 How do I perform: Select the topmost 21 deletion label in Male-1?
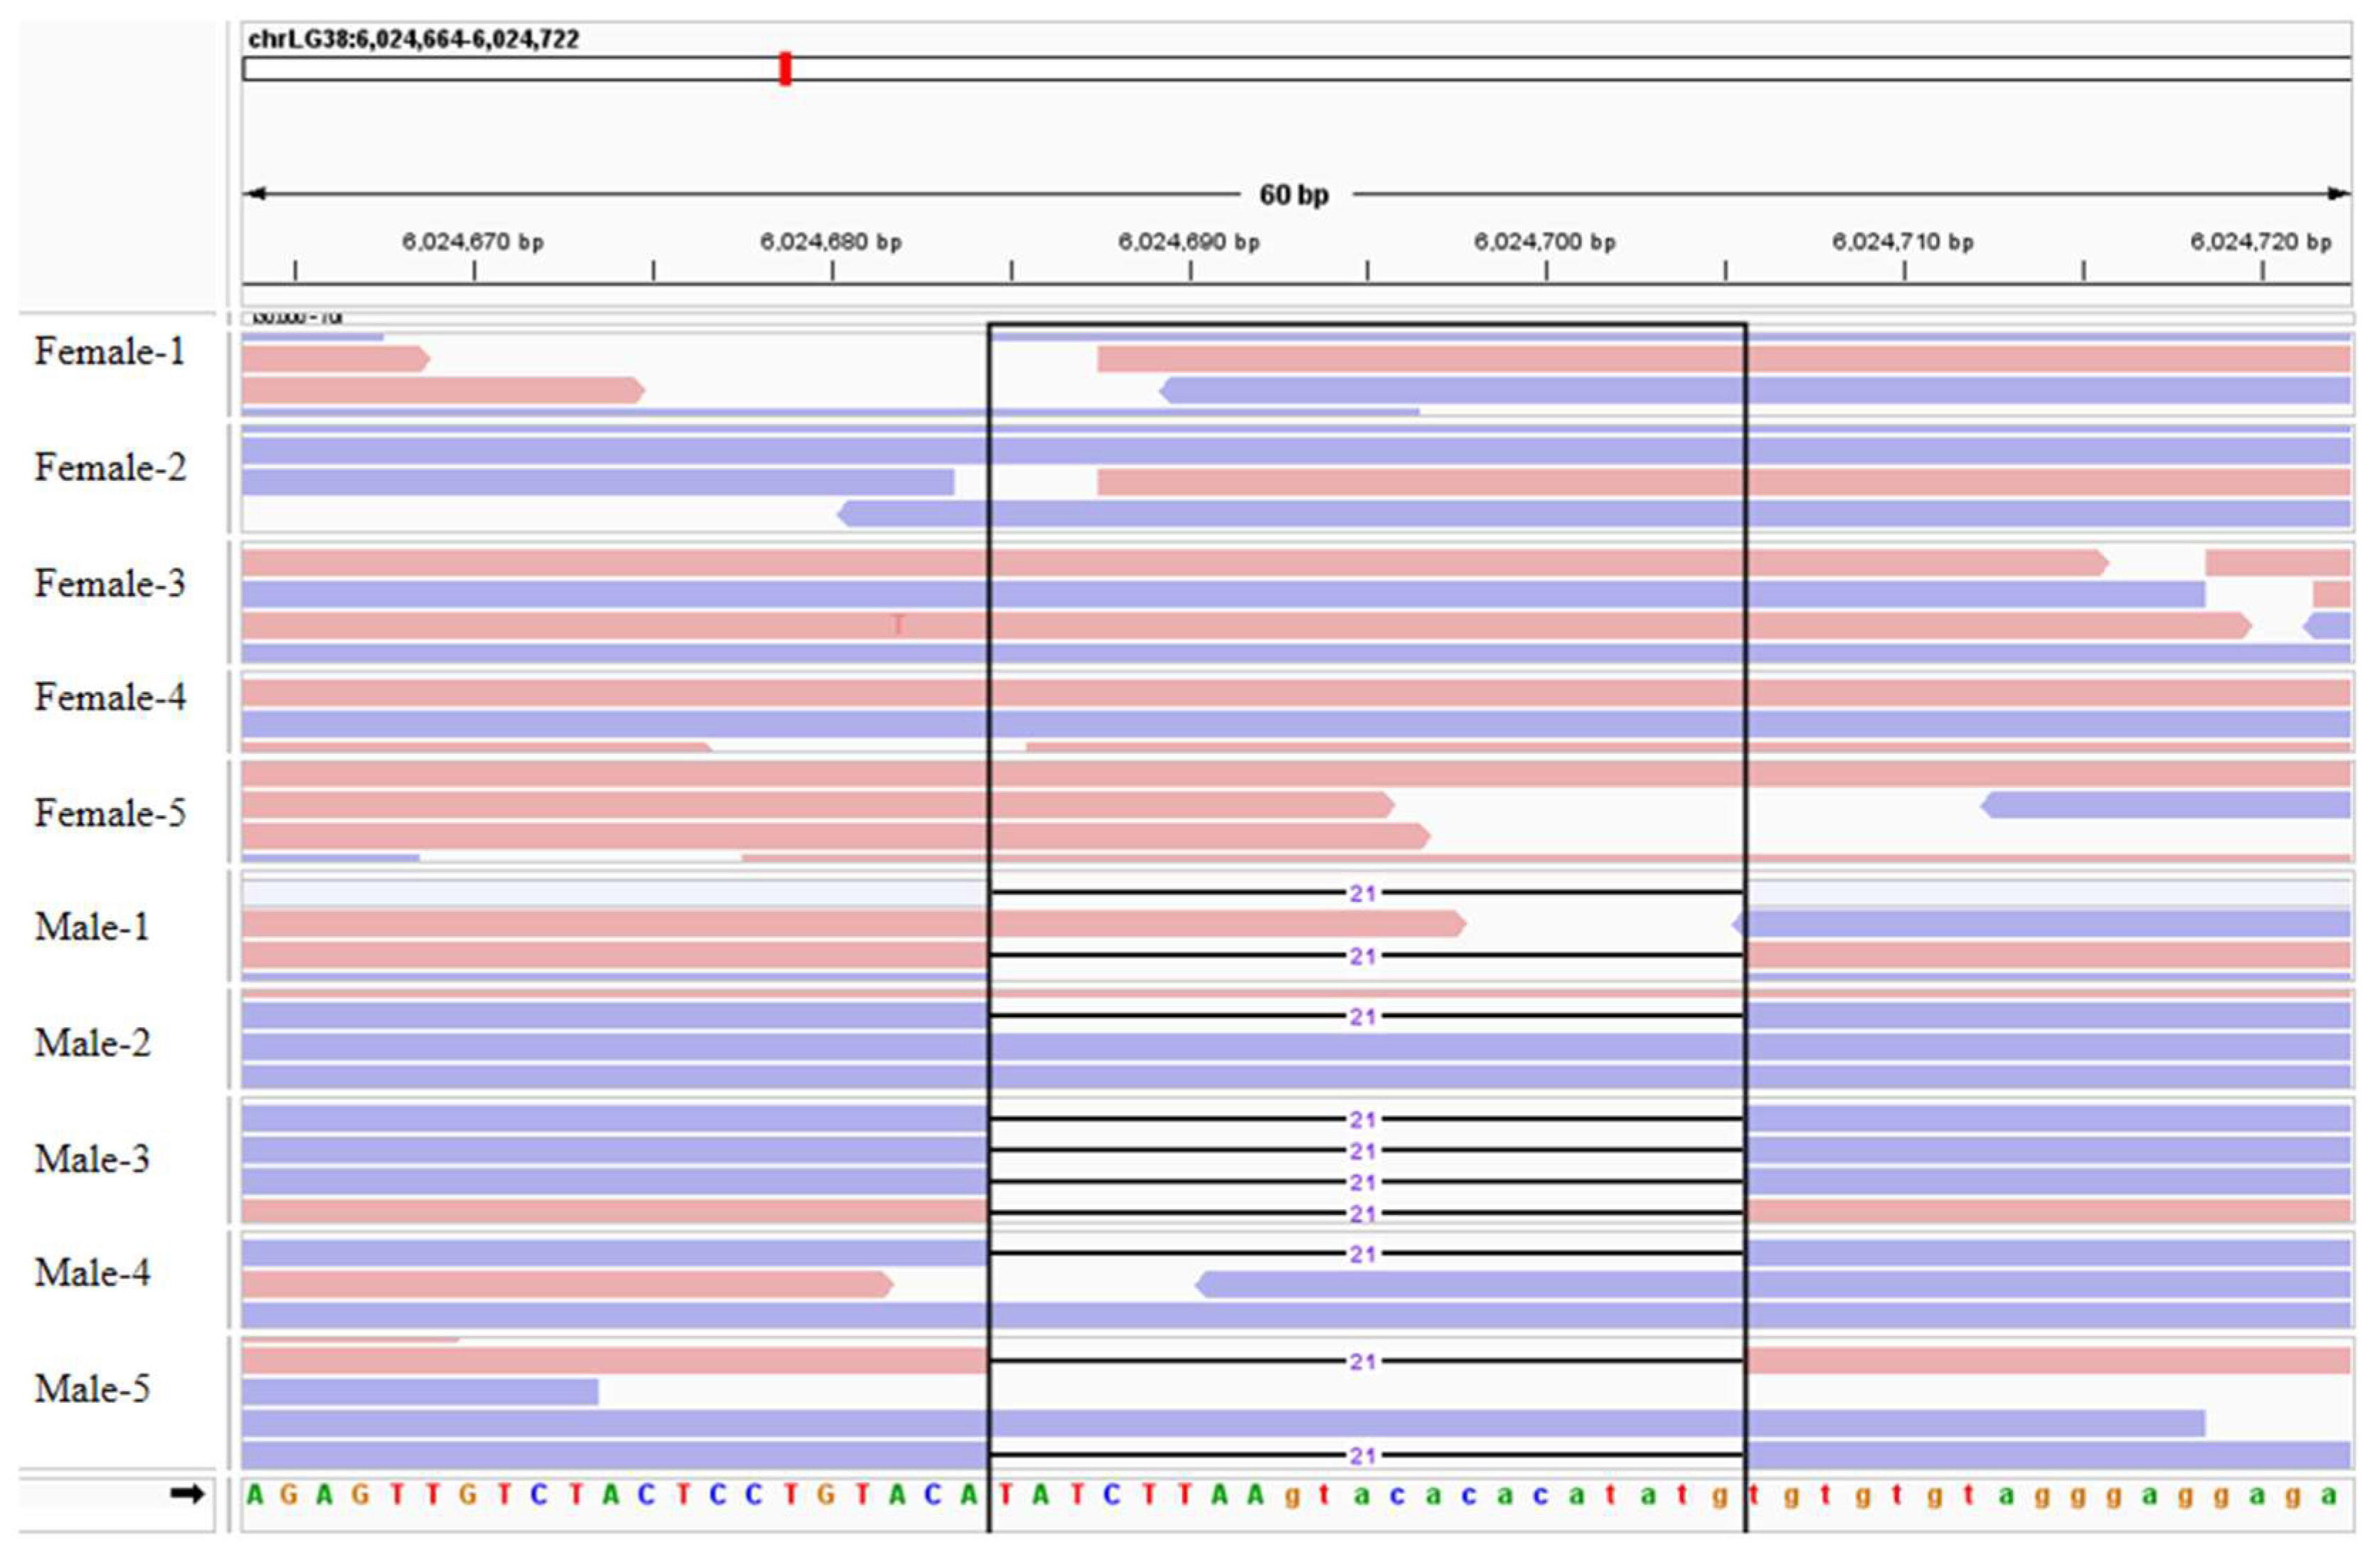click(x=1362, y=893)
